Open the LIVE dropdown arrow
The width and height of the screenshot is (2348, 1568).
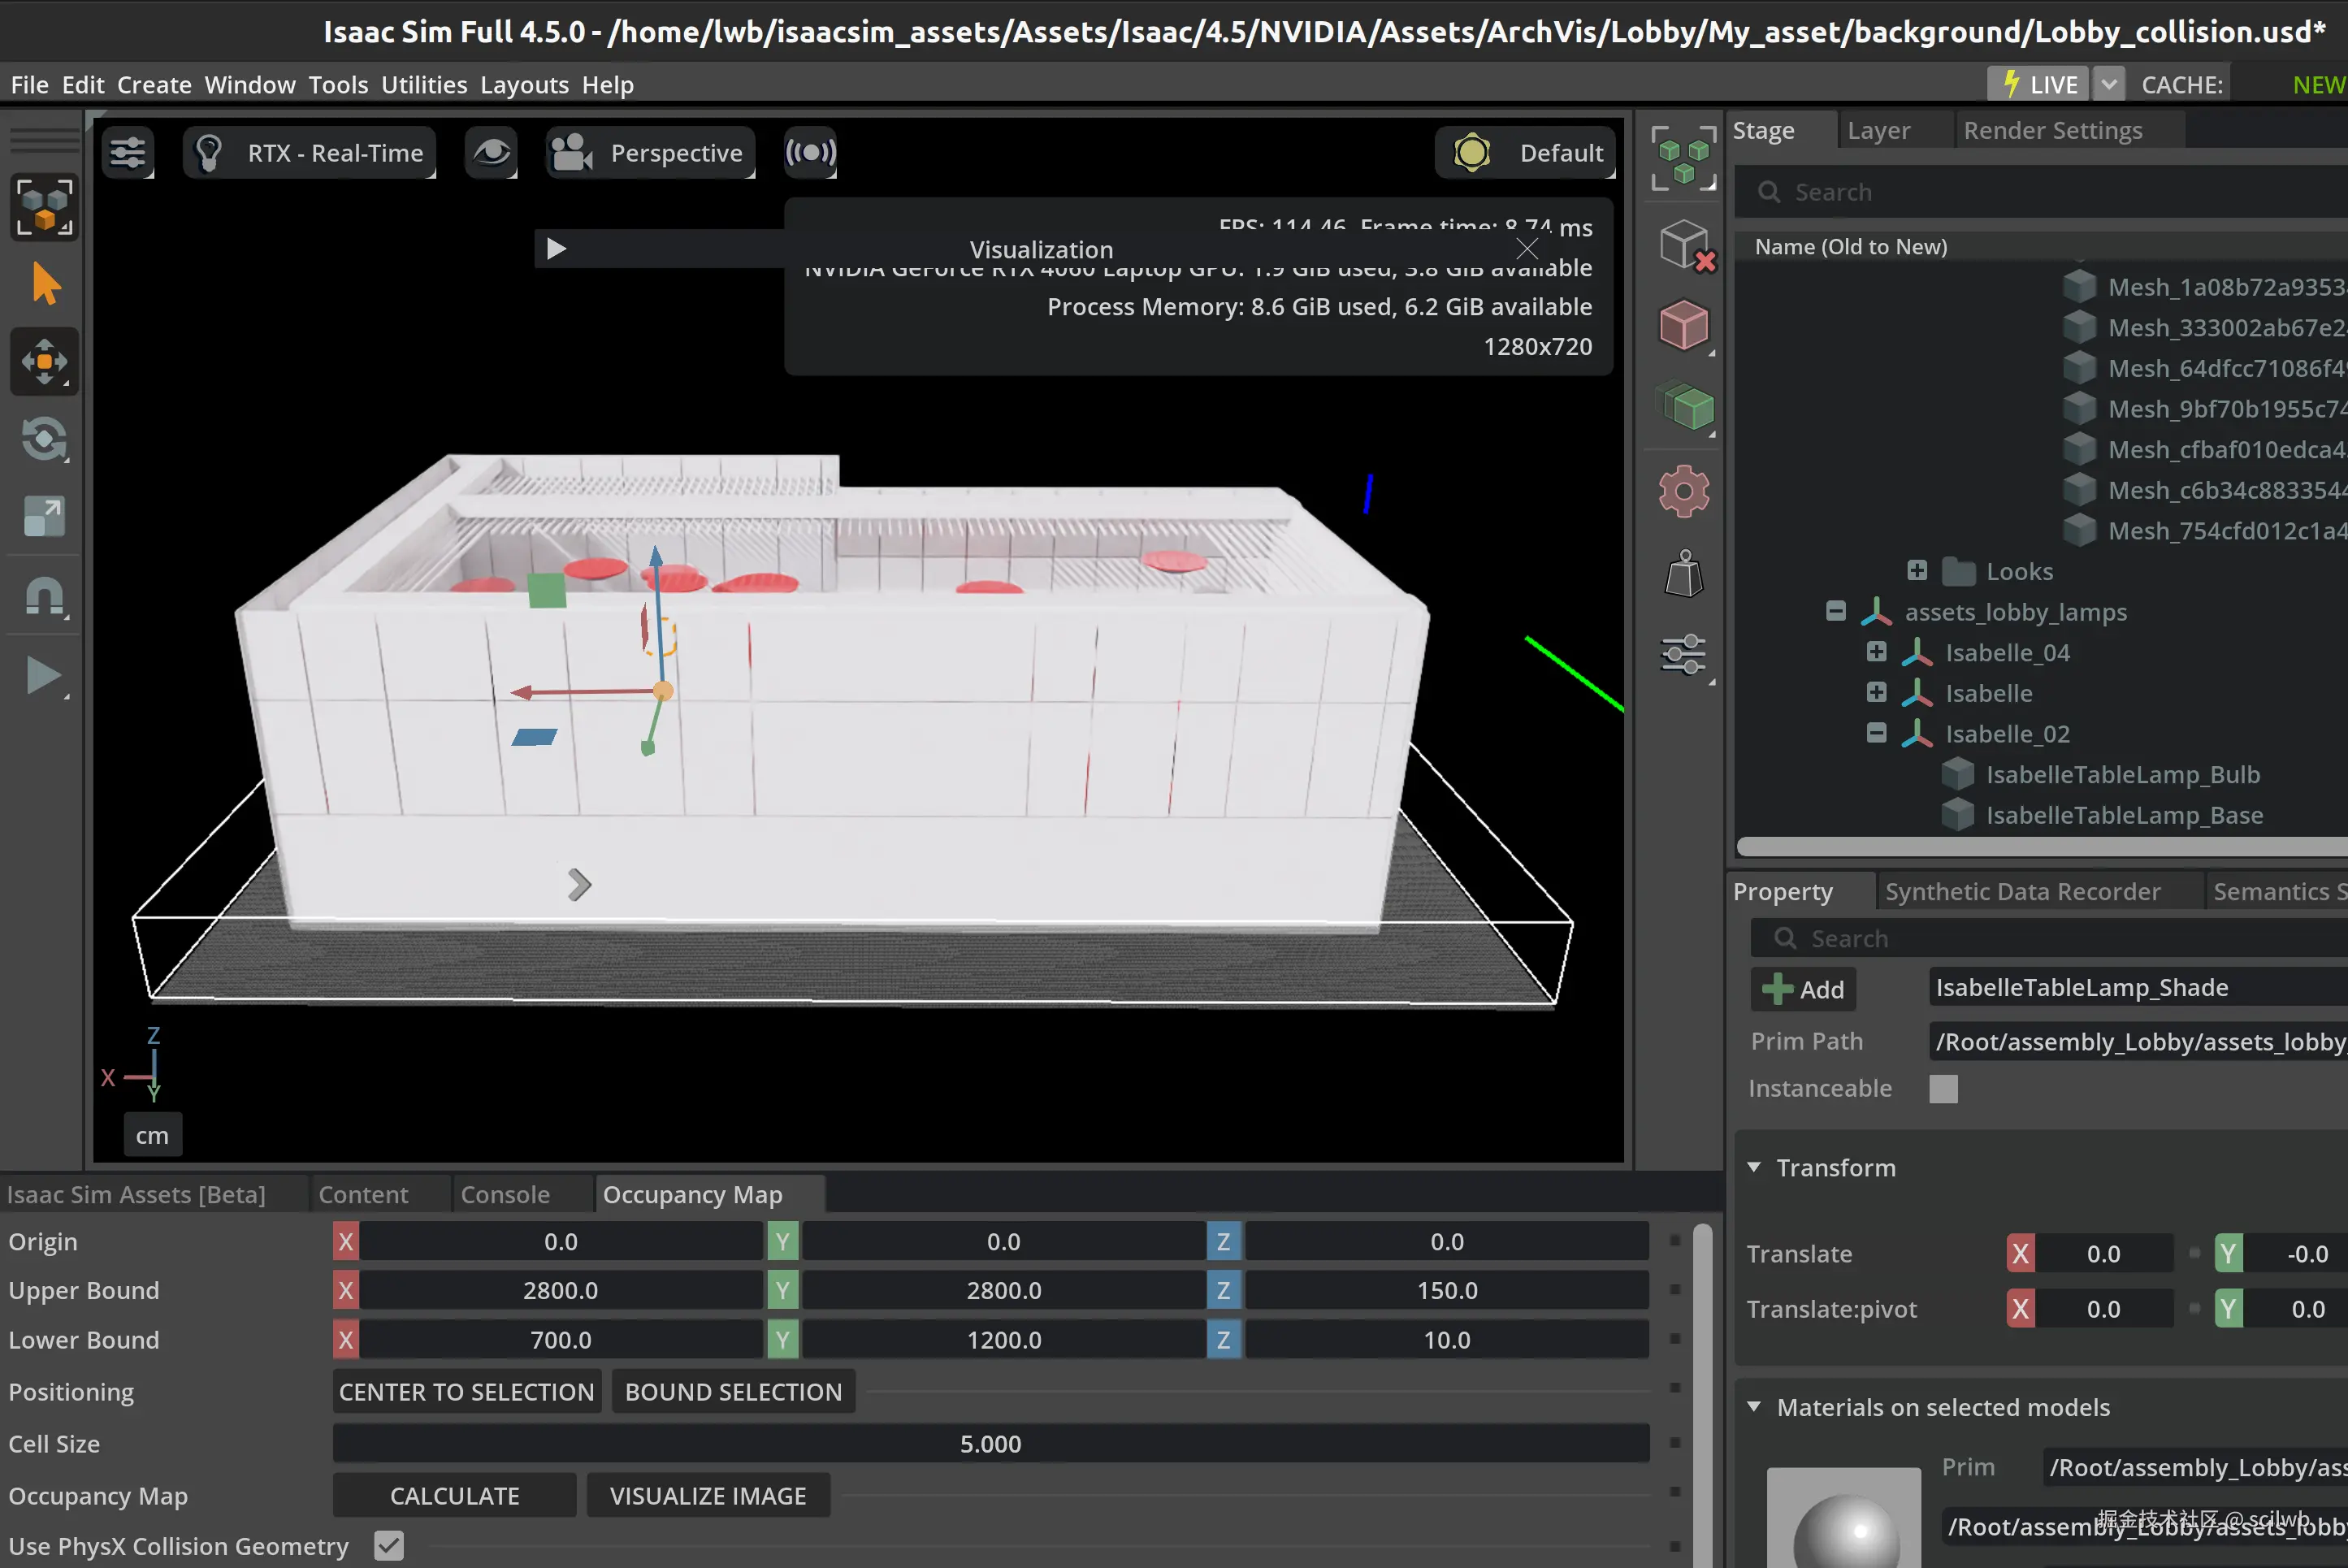pyautogui.click(x=2109, y=85)
